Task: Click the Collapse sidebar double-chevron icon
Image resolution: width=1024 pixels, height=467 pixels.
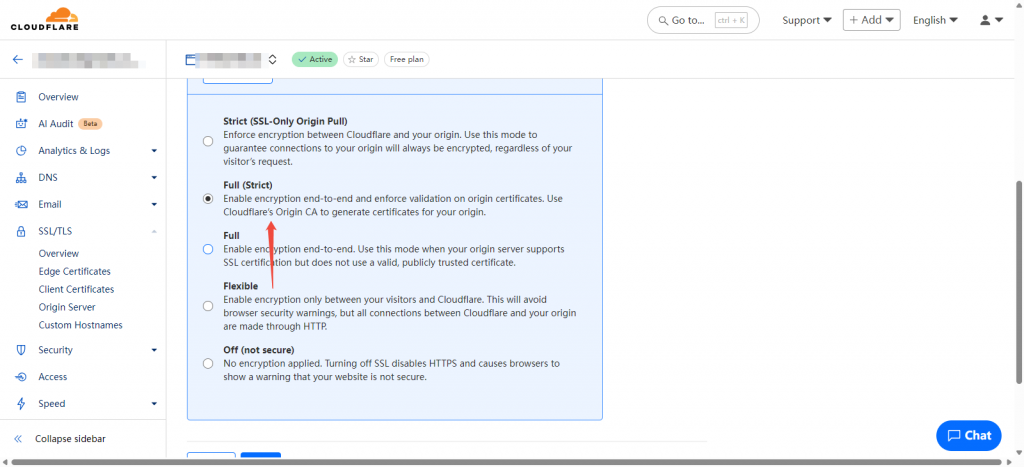Action: pos(18,439)
